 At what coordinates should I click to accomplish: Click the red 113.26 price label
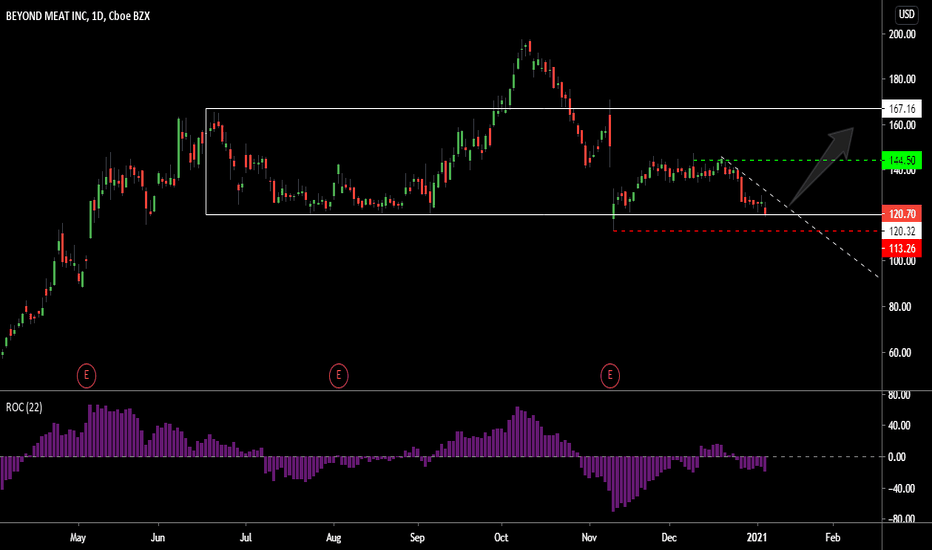(902, 249)
